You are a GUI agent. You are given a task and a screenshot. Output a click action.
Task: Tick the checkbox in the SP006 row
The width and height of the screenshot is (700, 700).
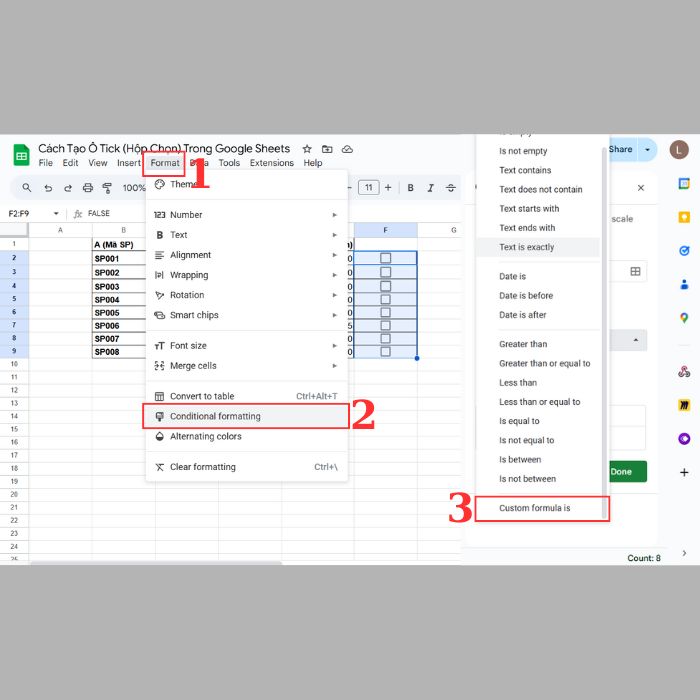(385, 325)
